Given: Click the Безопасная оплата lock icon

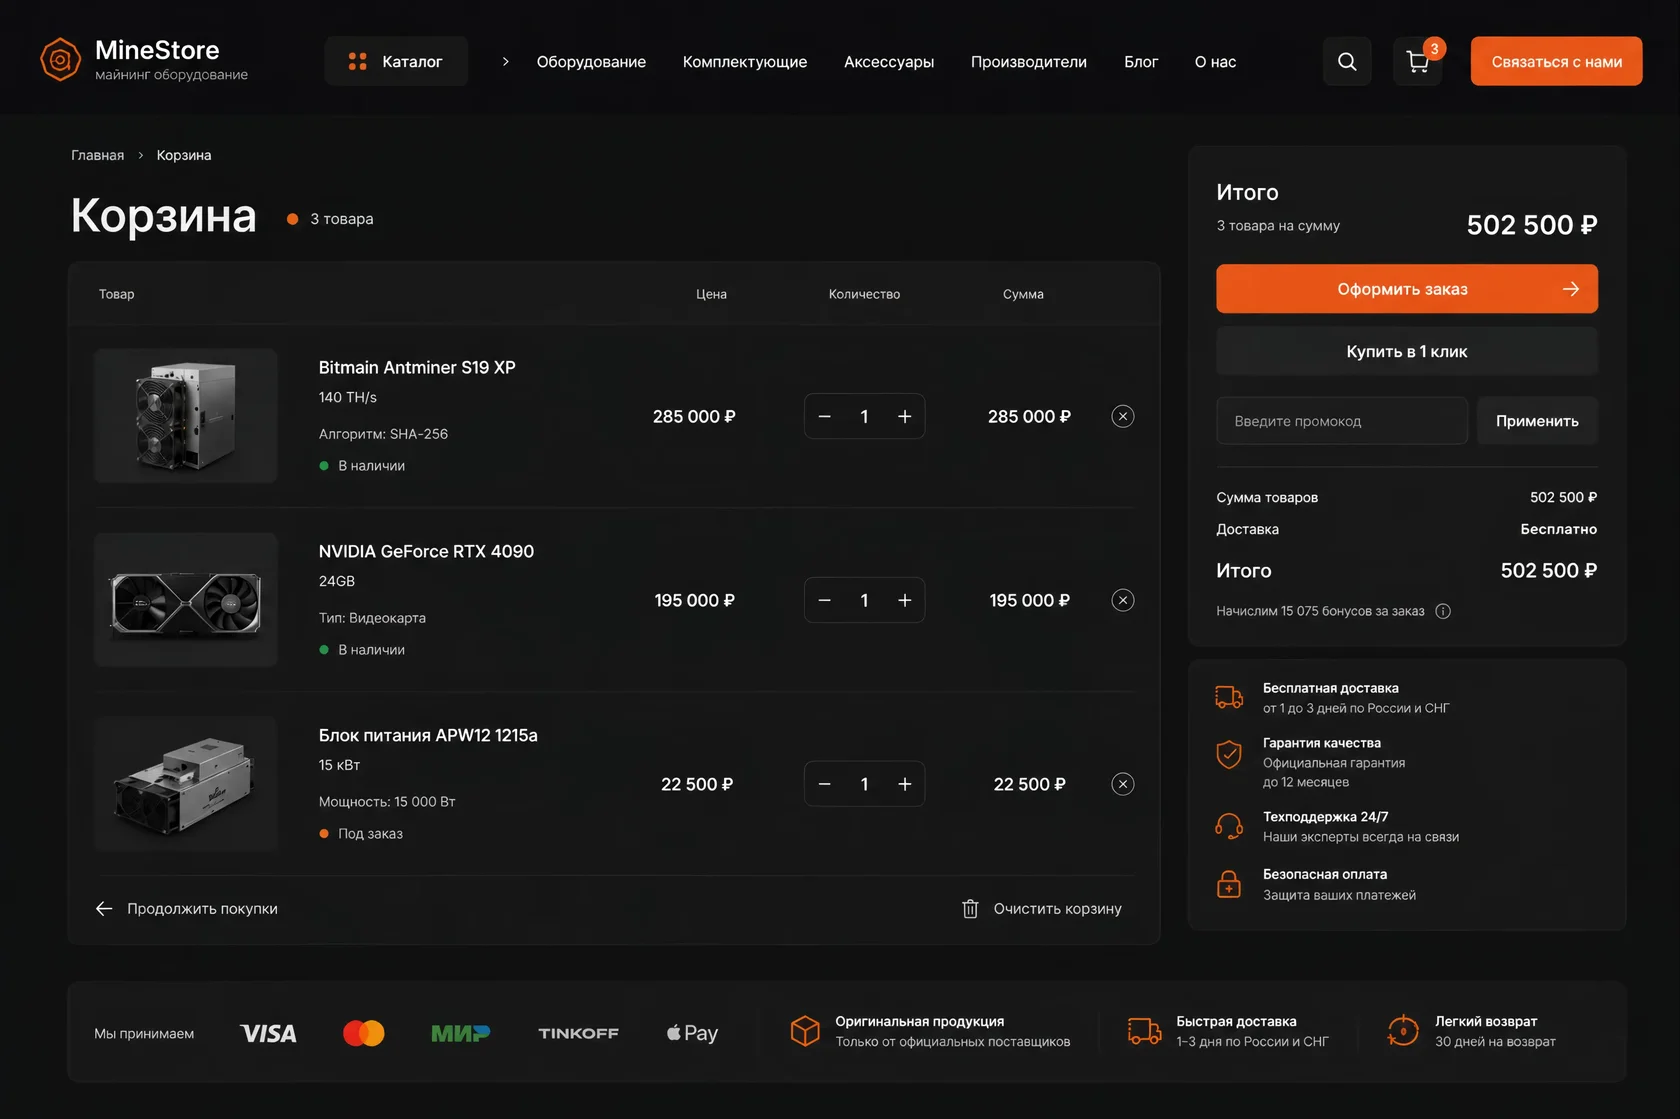Looking at the screenshot, I should click(1229, 884).
